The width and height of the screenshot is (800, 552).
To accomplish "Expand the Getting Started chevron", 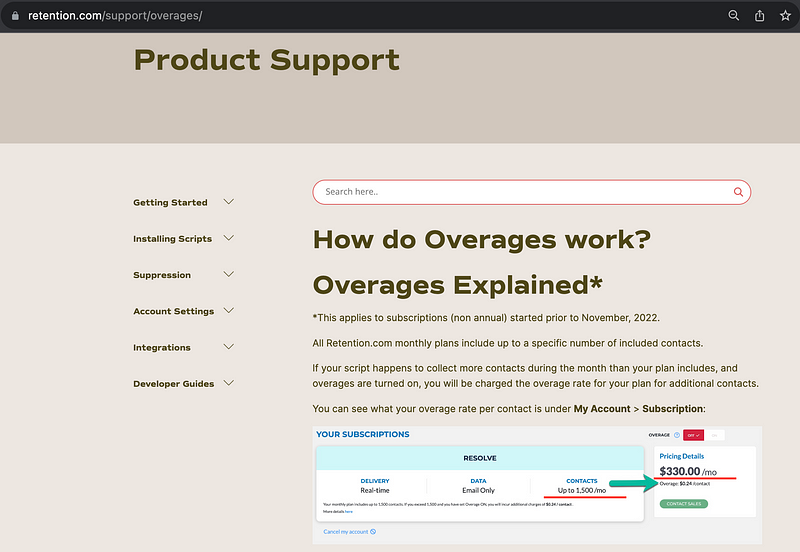I will point(229,202).
